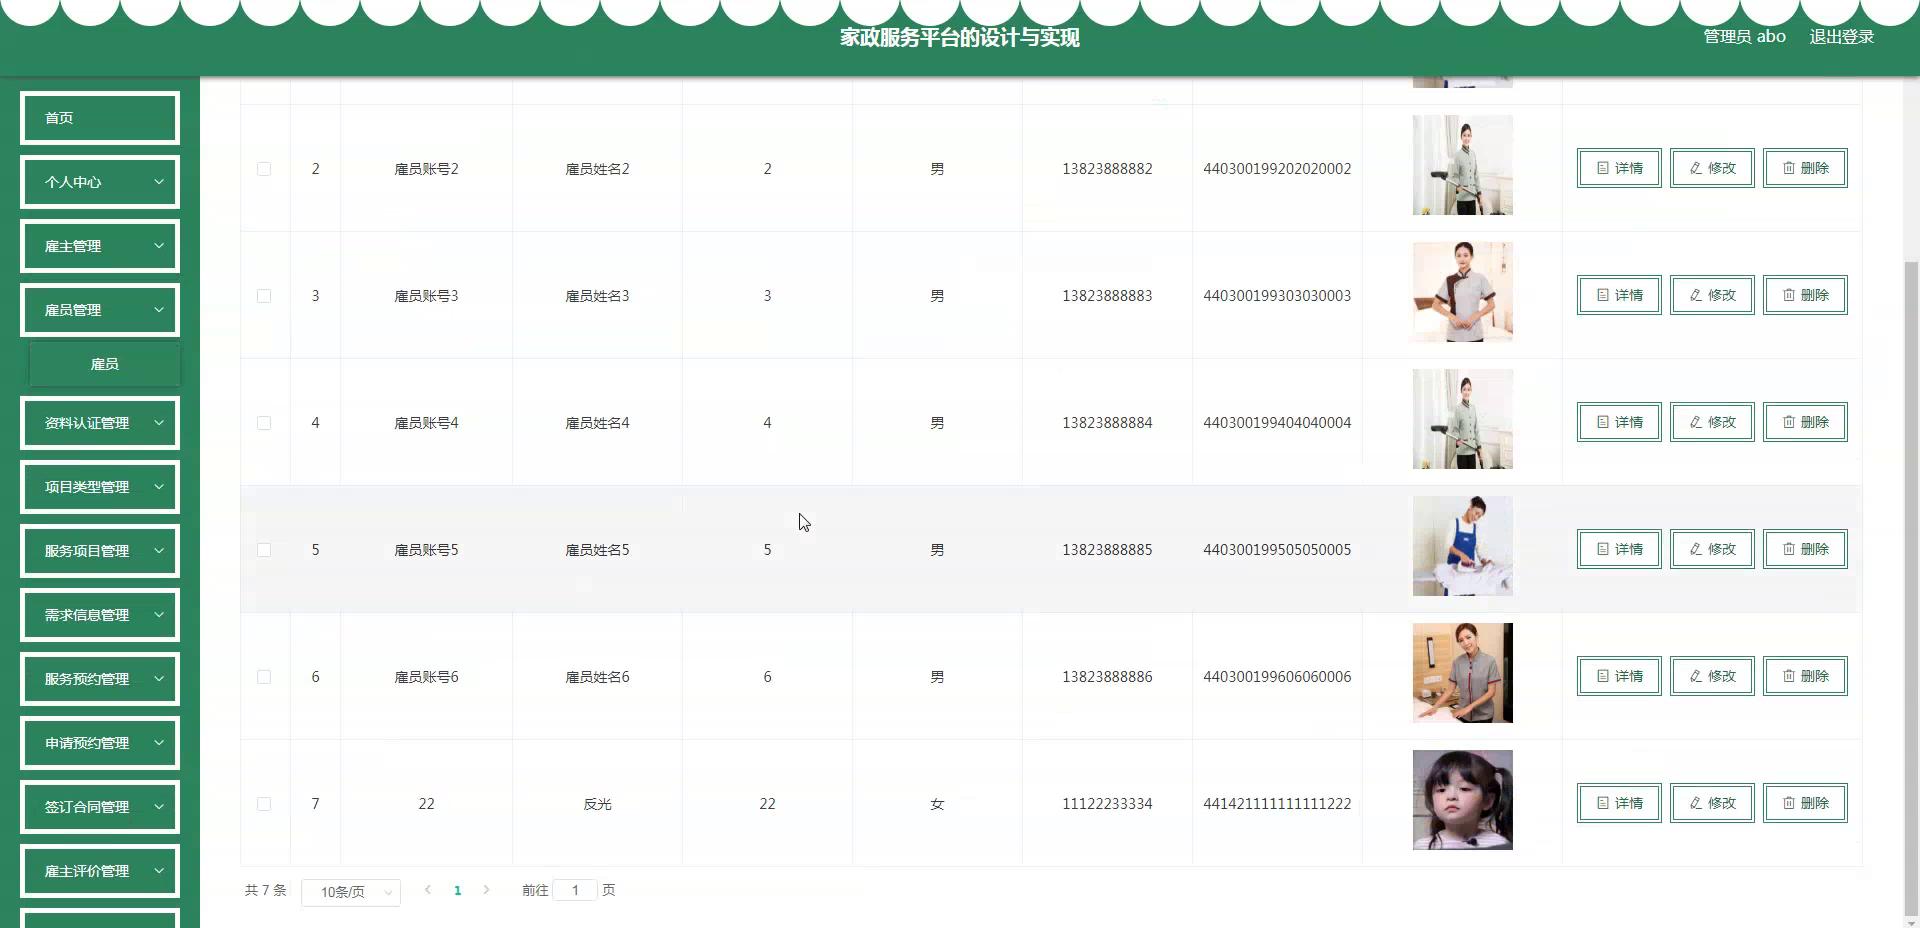Image resolution: width=1920 pixels, height=928 pixels.
Task: Expand 签订合同管理 menu
Action: [x=100, y=807]
